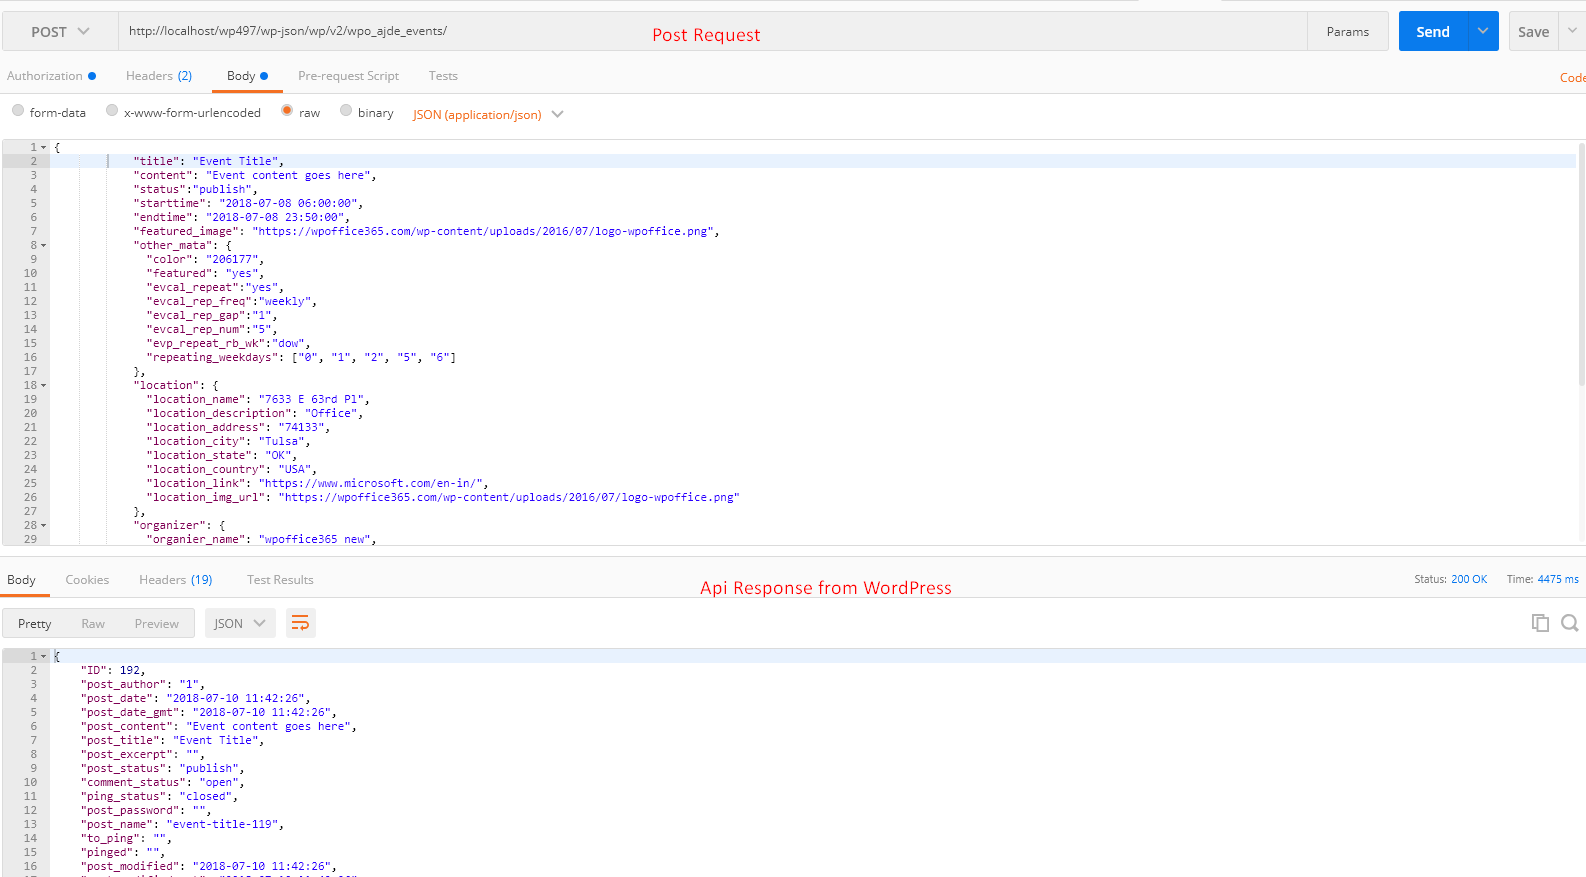
Task: Click the "ID": 192 response line
Action: pos(113,670)
